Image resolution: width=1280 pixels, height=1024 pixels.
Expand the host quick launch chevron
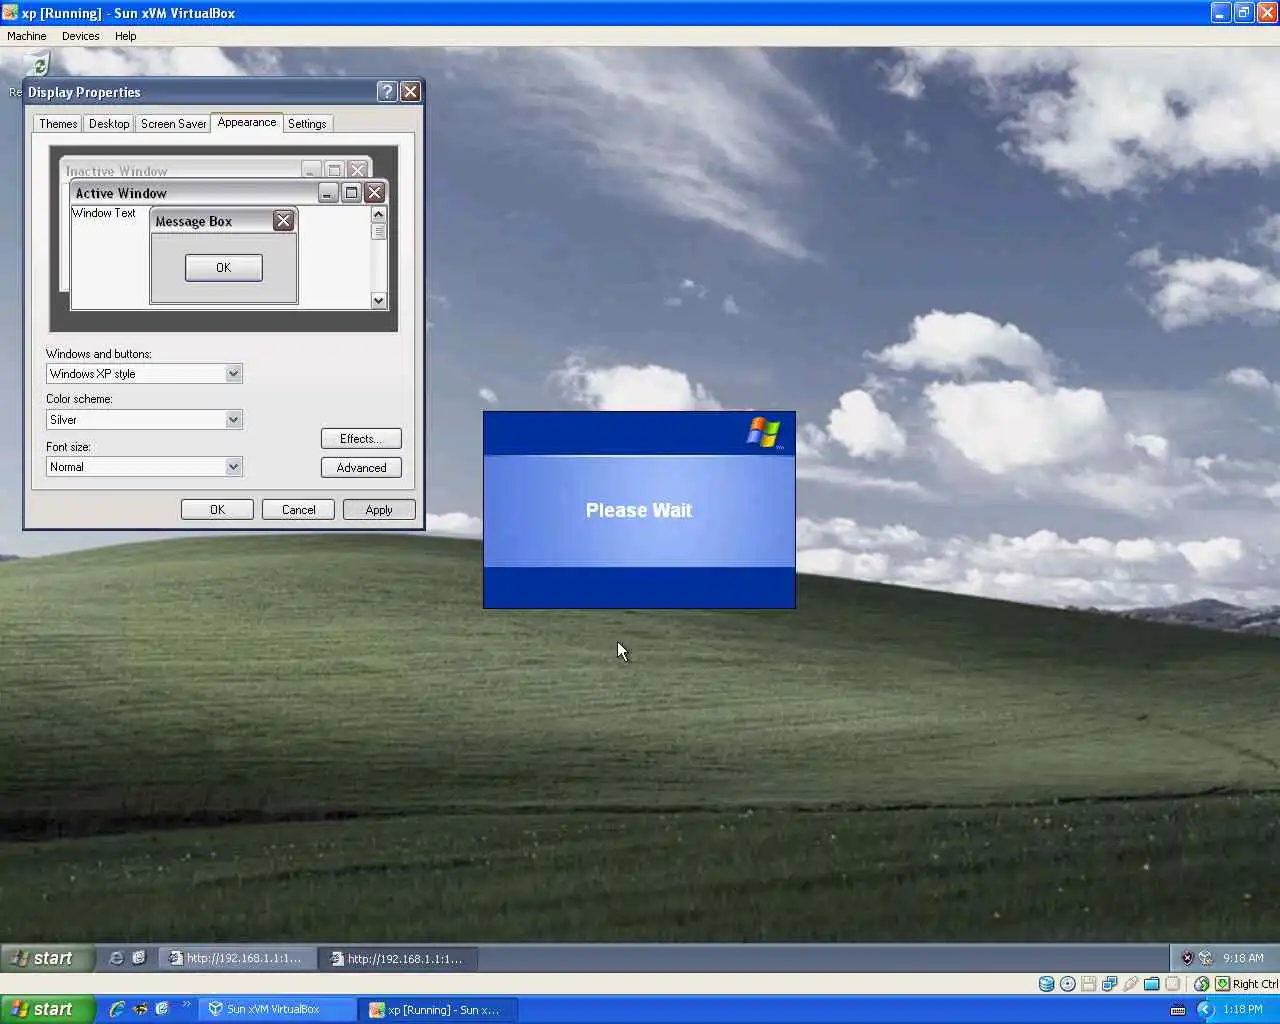click(x=186, y=1004)
